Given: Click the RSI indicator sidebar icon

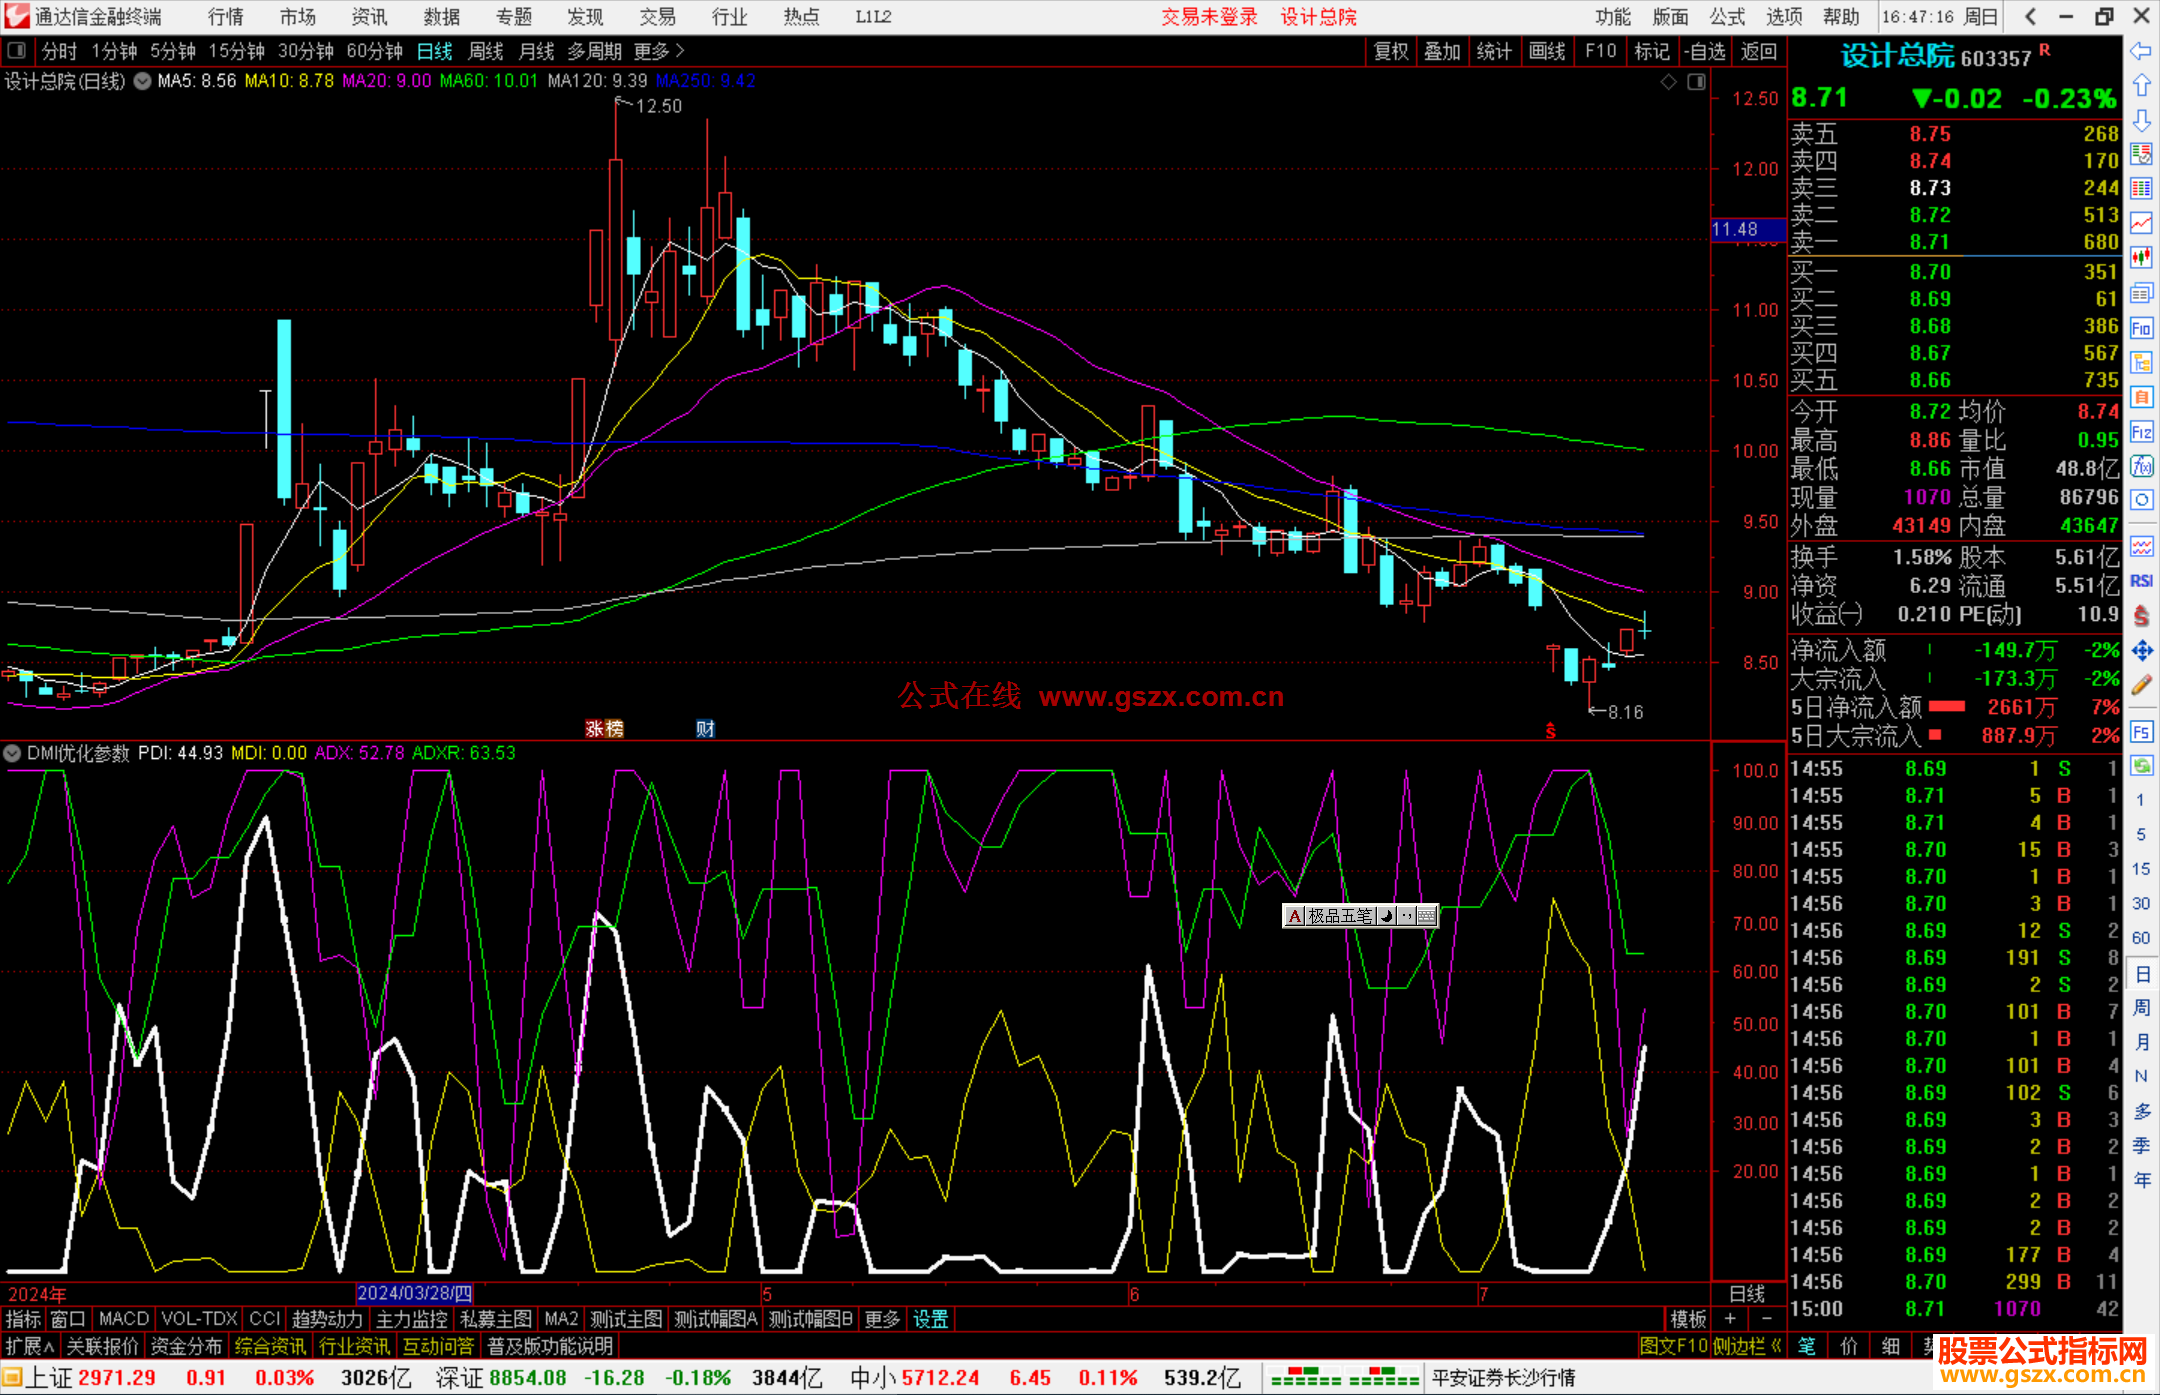Looking at the screenshot, I should 2141,581.
